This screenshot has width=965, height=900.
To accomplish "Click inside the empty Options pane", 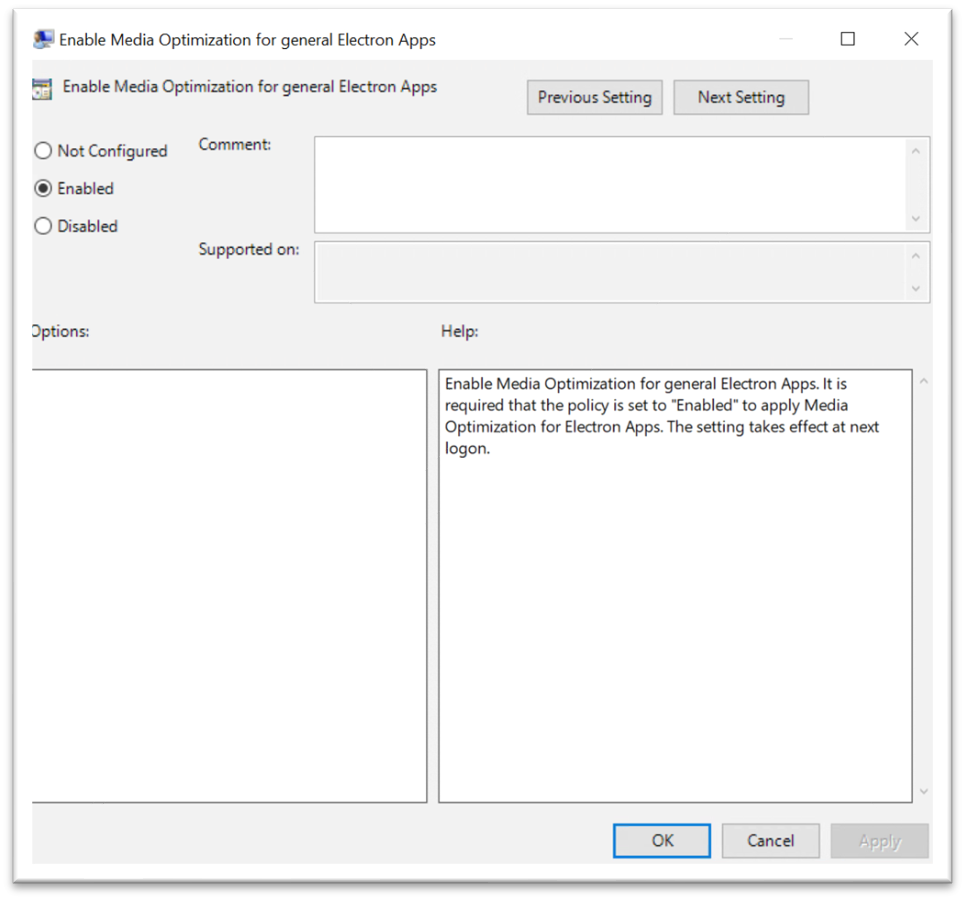I will click(x=230, y=585).
